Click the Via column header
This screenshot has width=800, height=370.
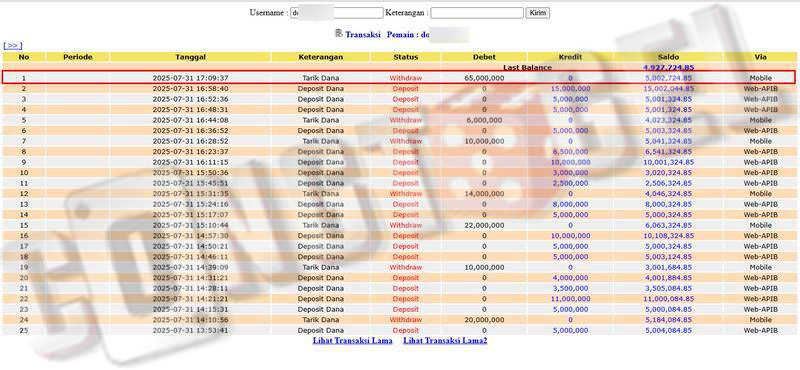coord(760,57)
